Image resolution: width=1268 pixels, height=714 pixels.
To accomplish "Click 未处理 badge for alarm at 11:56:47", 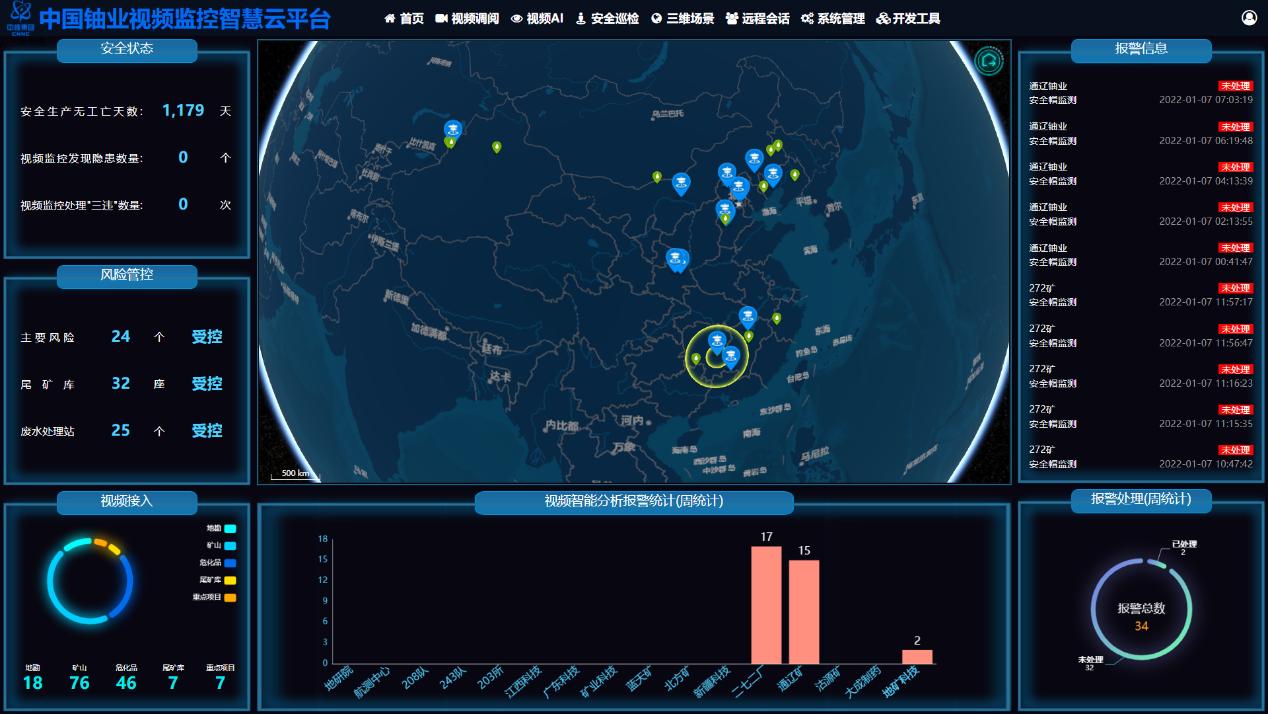I will coord(1235,329).
